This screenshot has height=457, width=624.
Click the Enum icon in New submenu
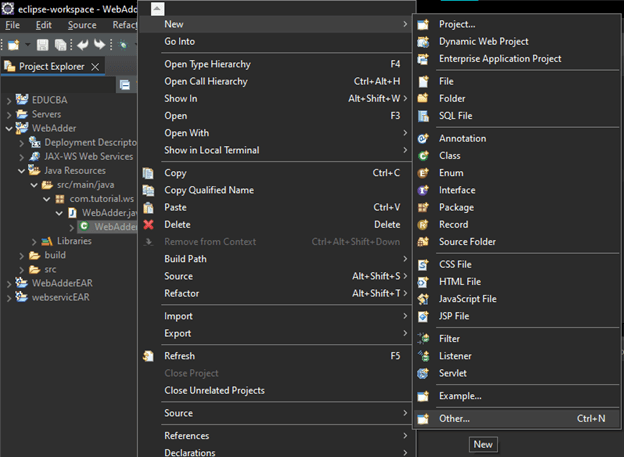pyautogui.click(x=423, y=173)
